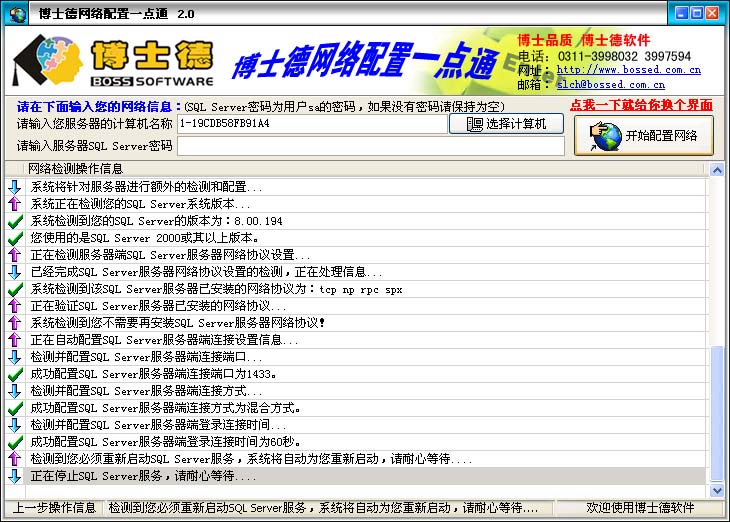Click purple arrow beside 检测到您必须重新启动SQL Server服务 row
Viewport: 730px width, 522px height.
(x=14, y=459)
